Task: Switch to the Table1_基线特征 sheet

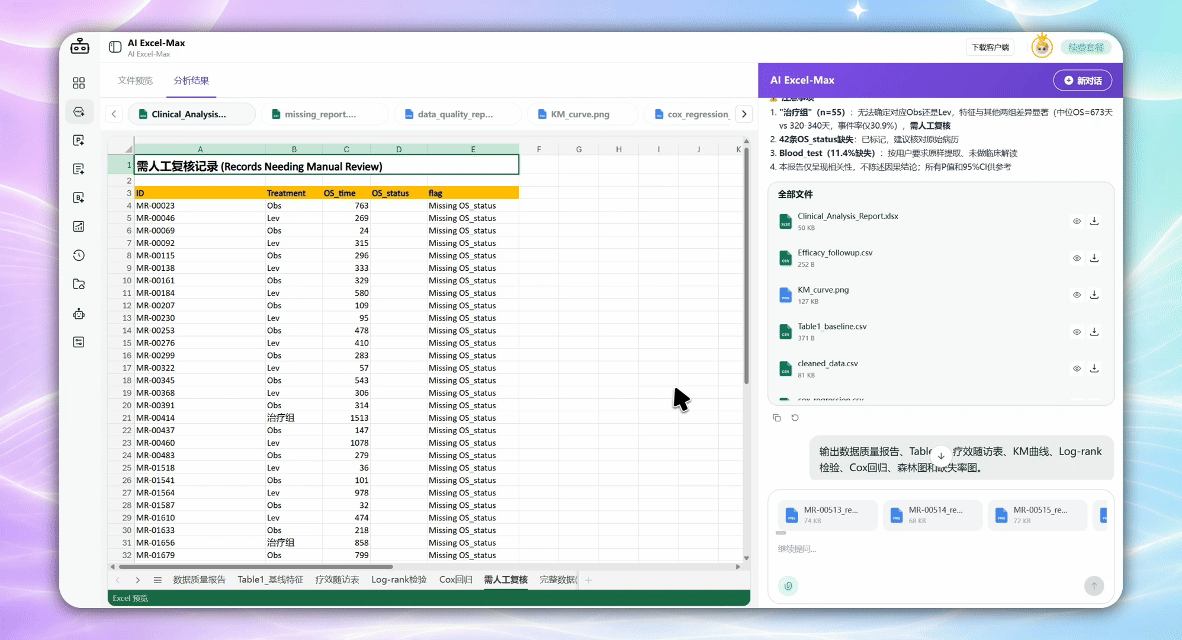Action: [270, 580]
